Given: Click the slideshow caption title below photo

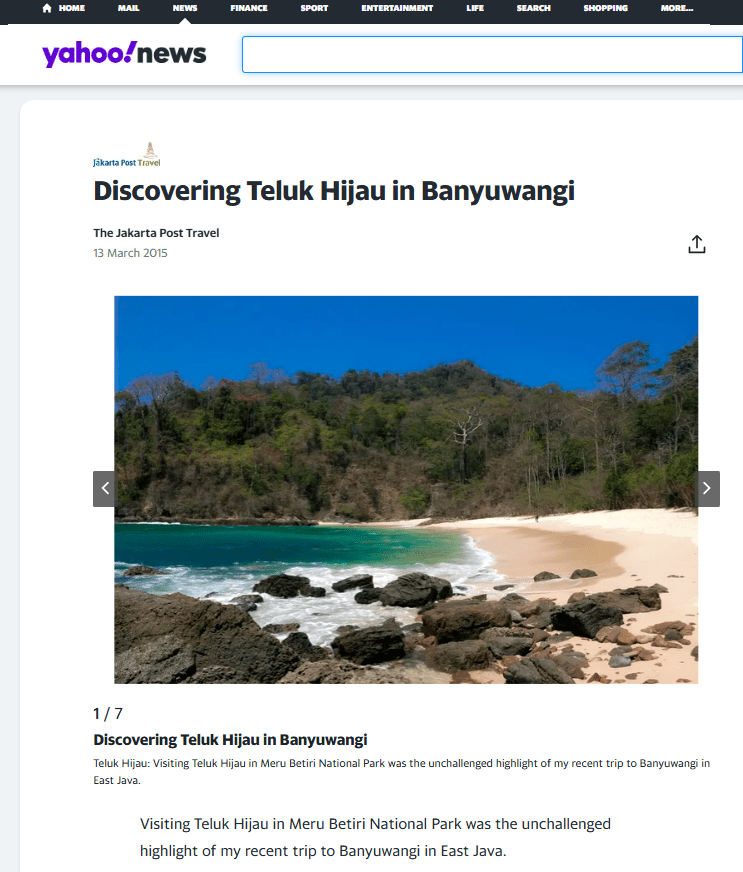Looking at the screenshot, I should point(230,740).
